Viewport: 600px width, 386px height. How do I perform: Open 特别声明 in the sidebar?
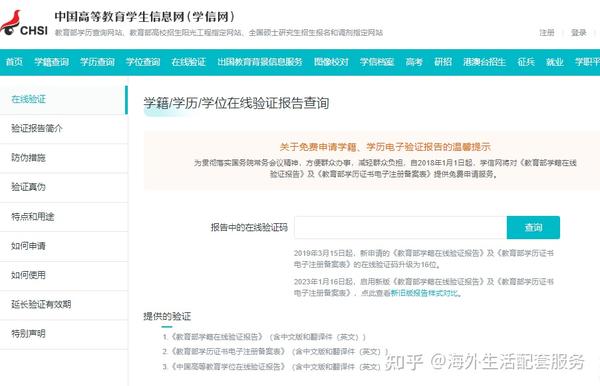[64, 334]
